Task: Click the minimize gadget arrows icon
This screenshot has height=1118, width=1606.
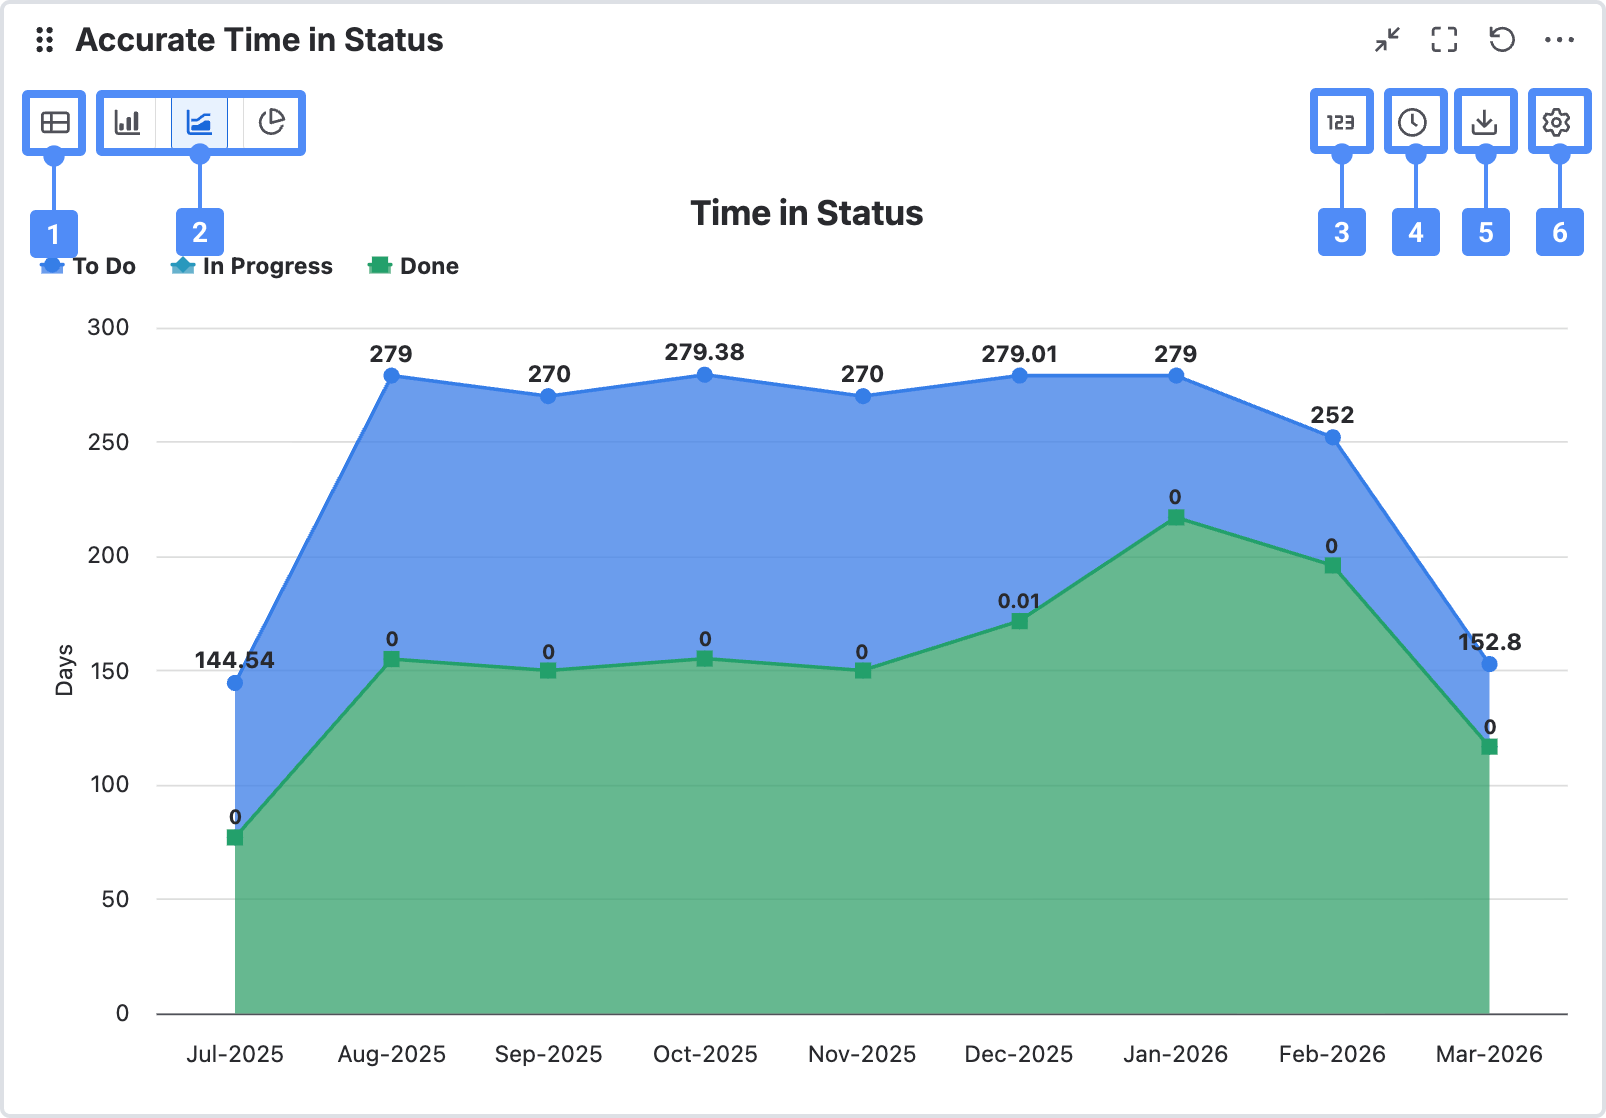Action: [x=1387, y=40]
